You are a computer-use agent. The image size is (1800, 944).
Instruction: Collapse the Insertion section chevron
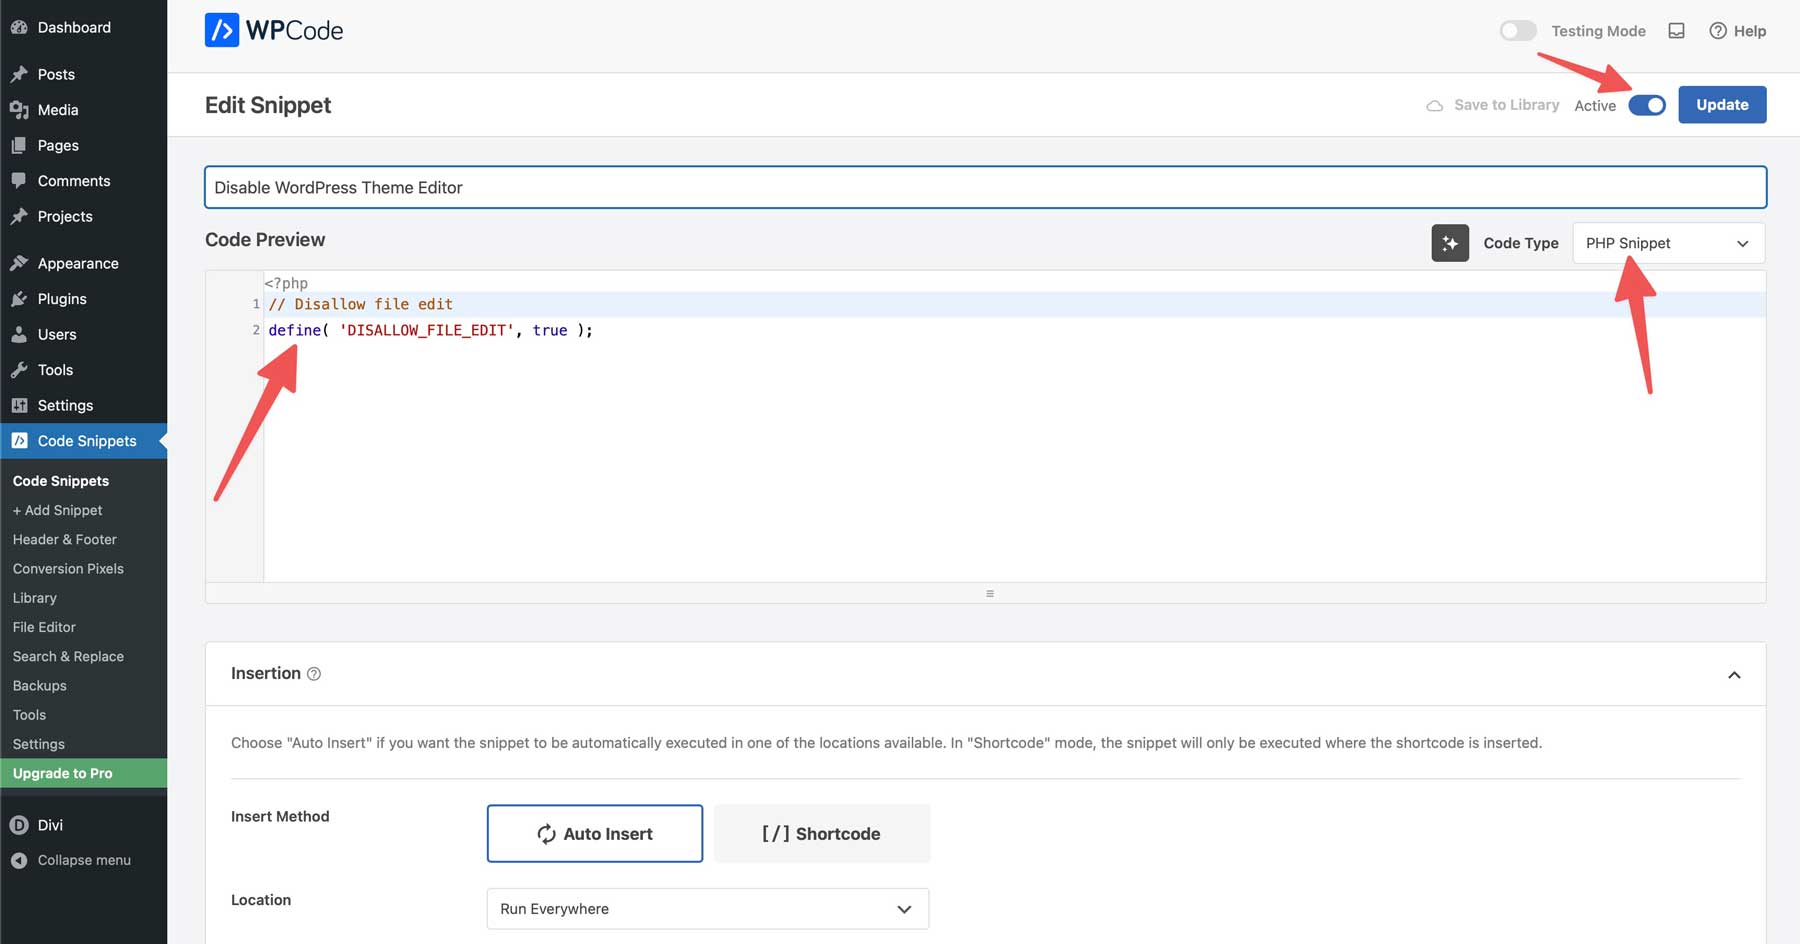(x=1735, y=674)
